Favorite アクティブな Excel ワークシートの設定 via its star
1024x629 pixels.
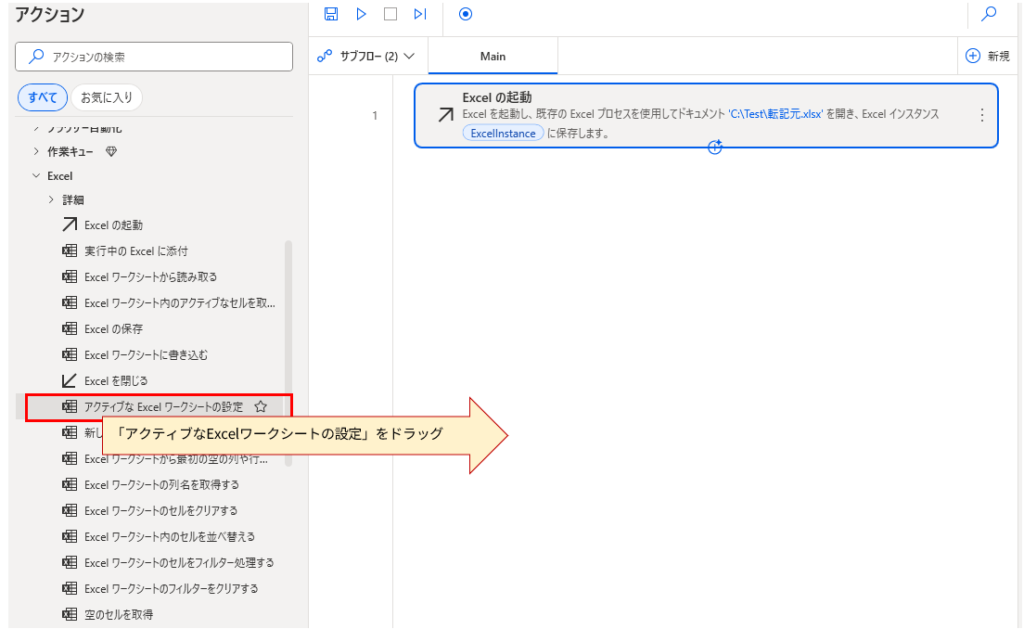(260, 406)
